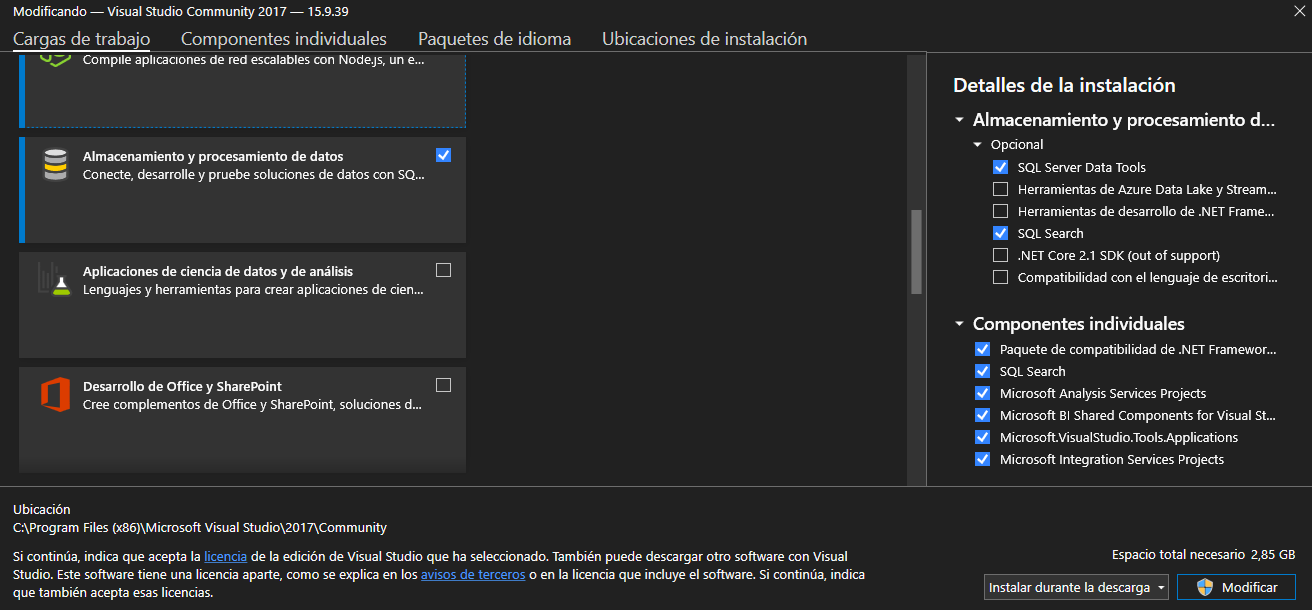Check Desarrollo de Office y SharePoint workload

coord(444,385)
